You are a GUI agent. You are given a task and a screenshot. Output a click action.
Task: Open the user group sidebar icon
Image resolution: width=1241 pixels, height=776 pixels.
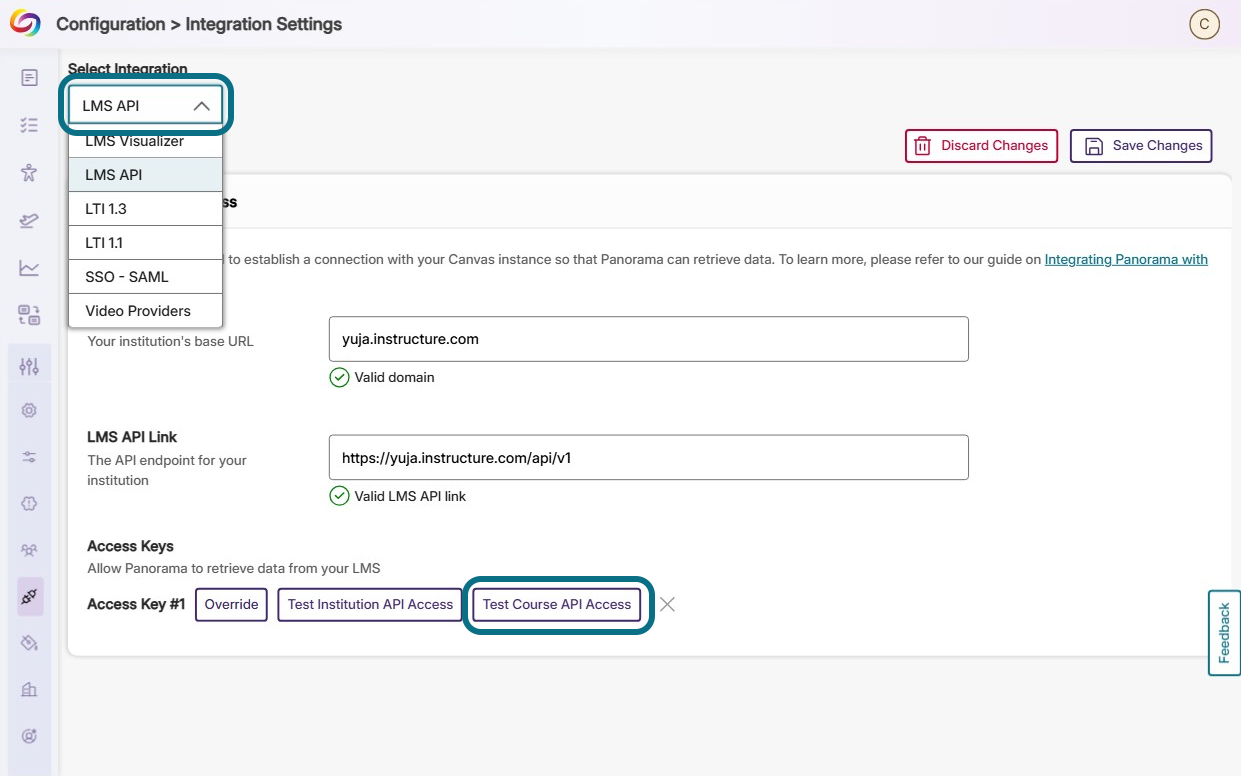click(29, 551)
